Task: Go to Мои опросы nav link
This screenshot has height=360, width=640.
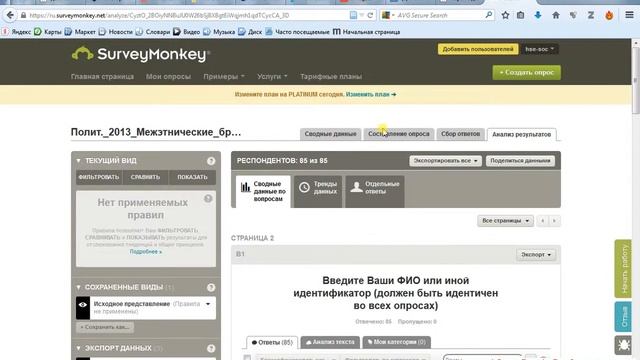Action: click(x=168, y=76)
